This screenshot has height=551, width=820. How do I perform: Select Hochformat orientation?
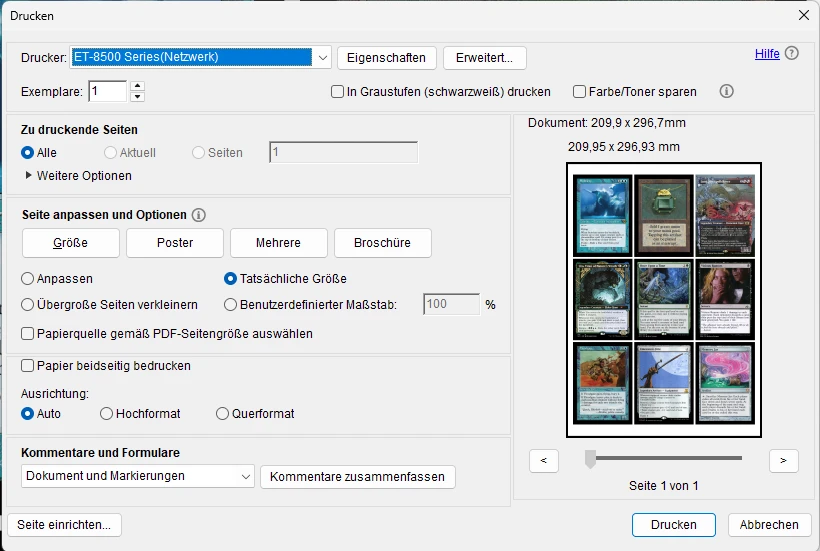pos(106,414)
